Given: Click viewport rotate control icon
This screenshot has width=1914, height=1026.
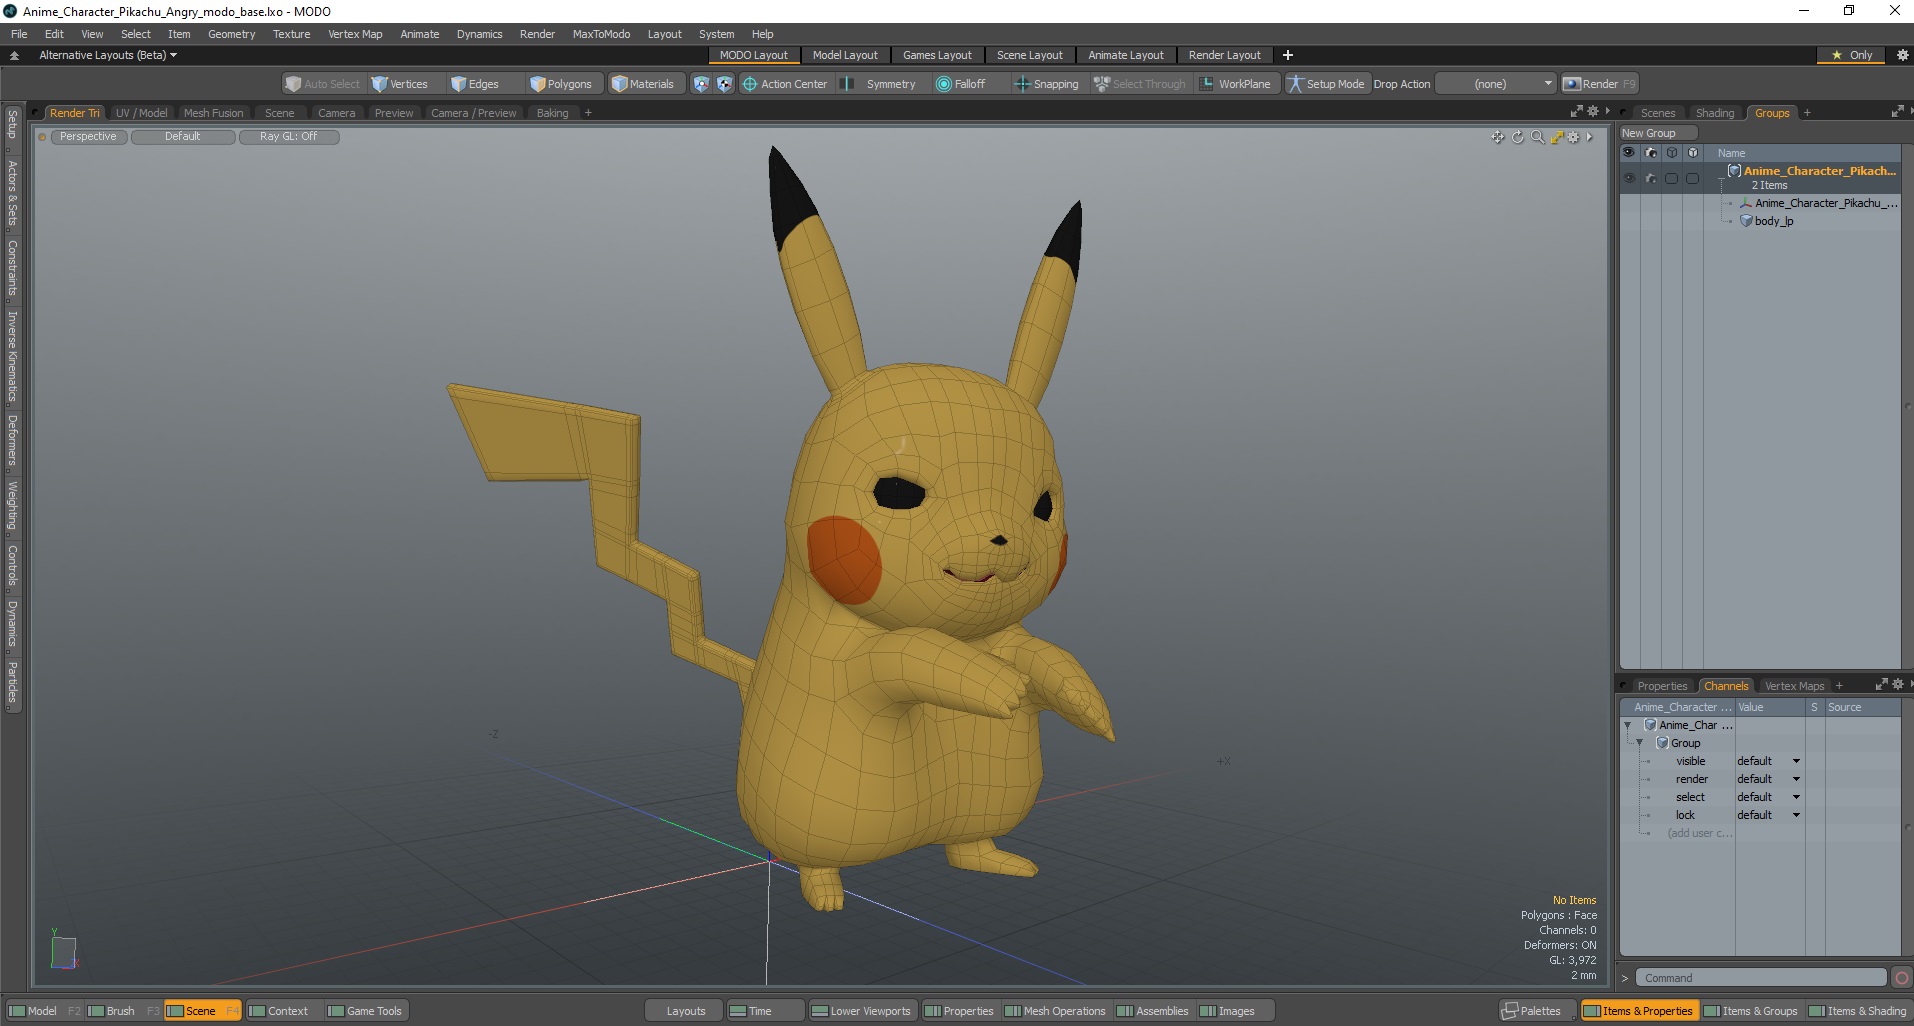Looking at the screenshot, I should coord(1517,137).
